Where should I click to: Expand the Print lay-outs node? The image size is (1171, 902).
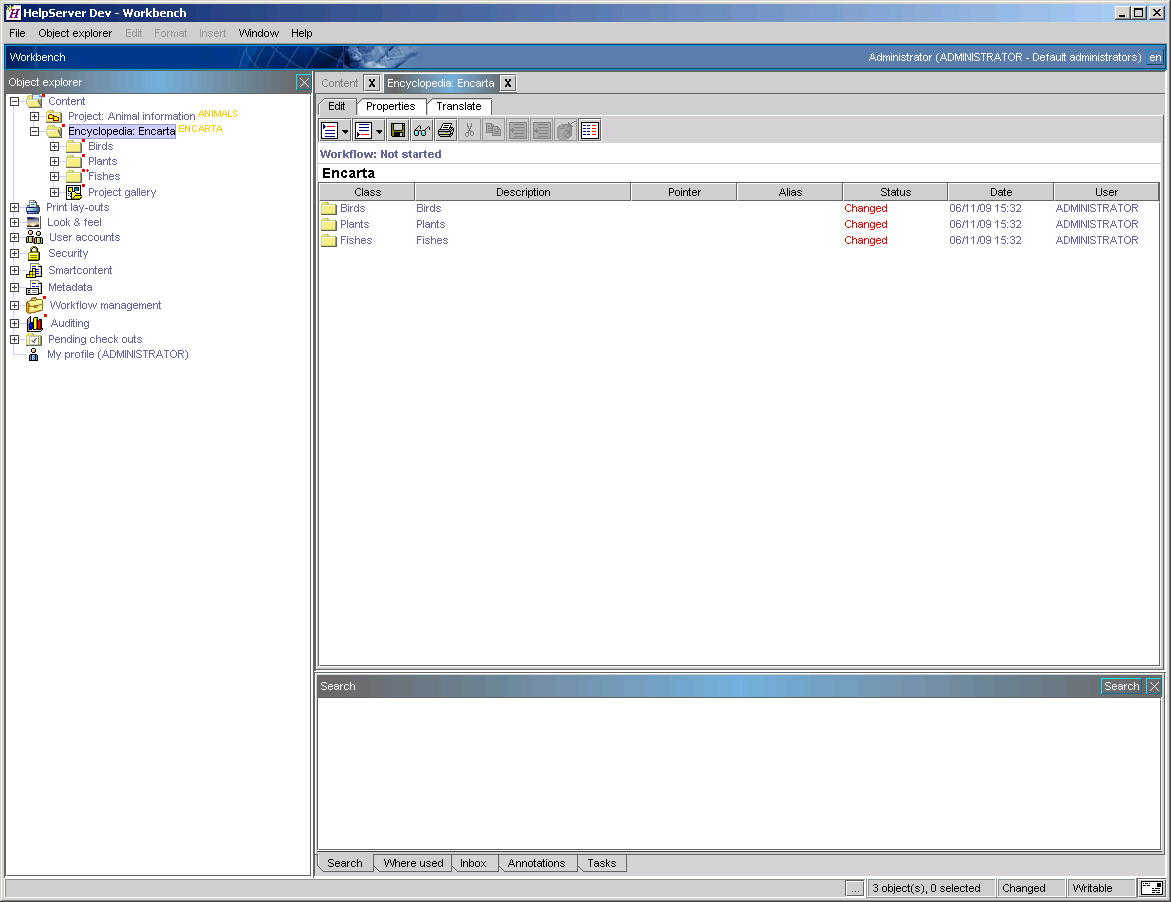click(14, 208)
